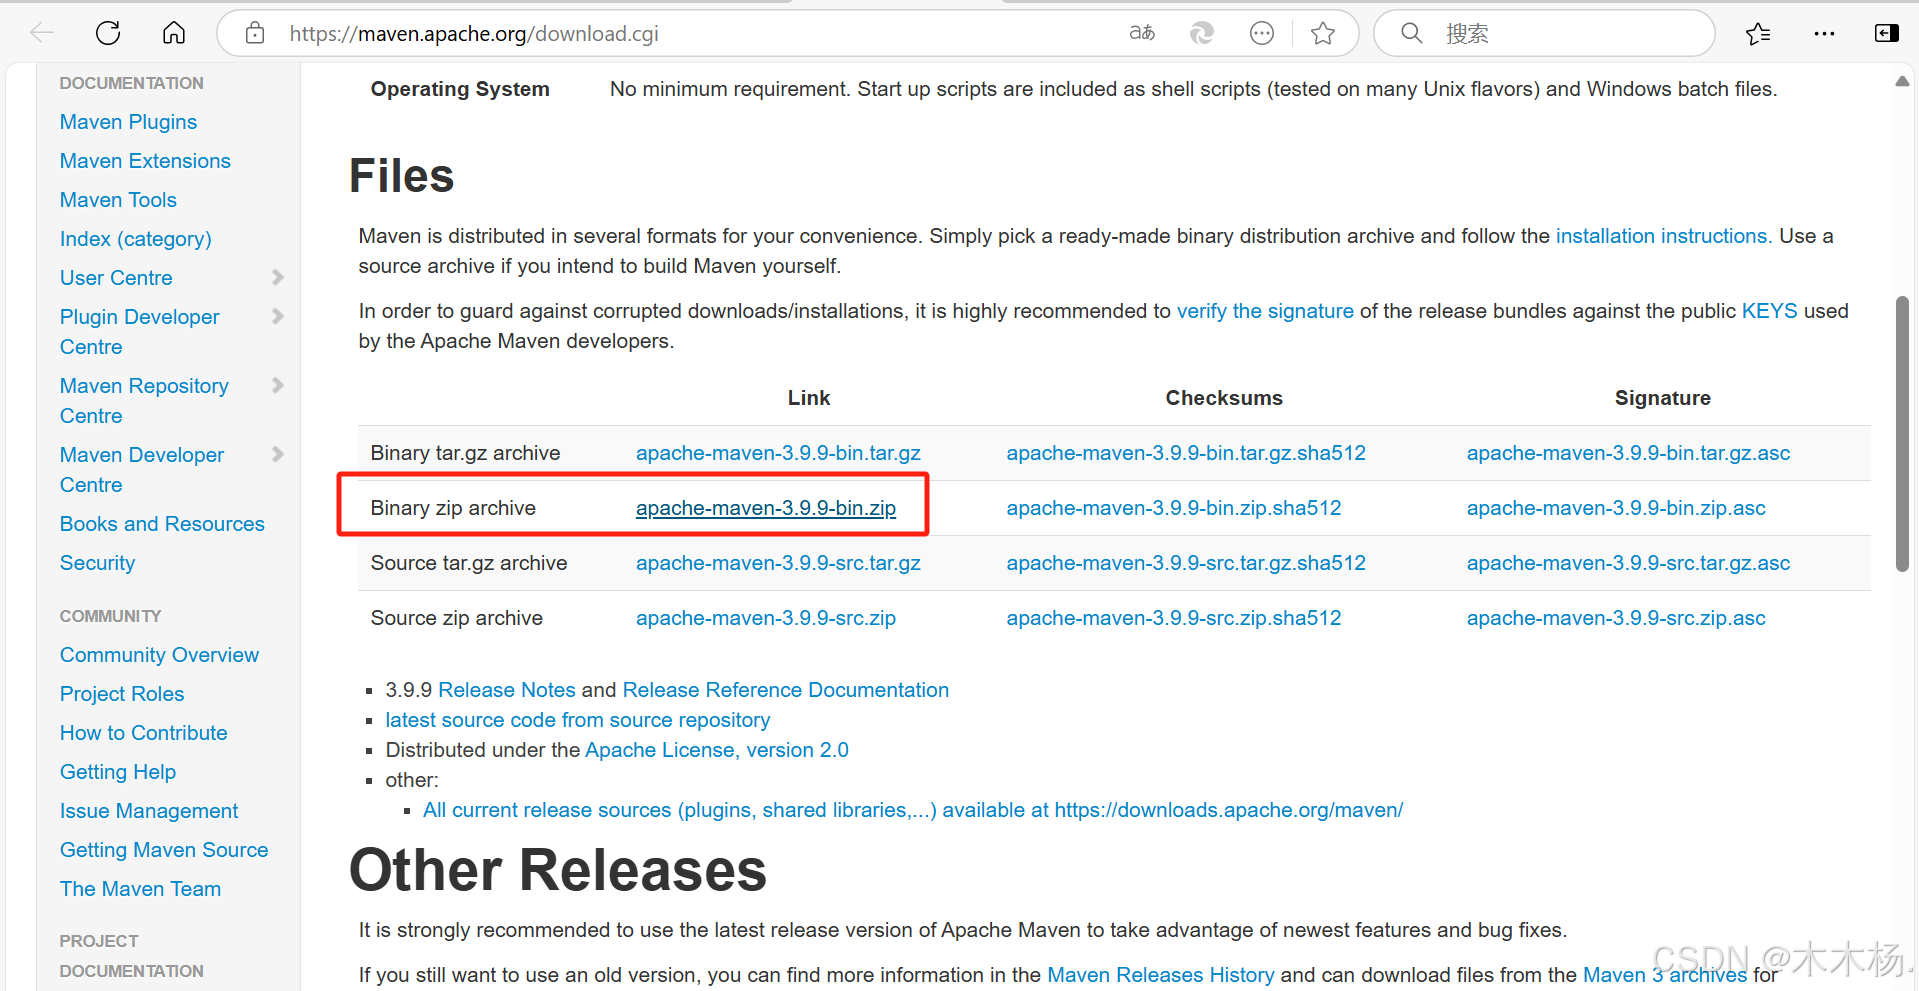Open the User Centre link
This screenshot has width=1919, height=991.
click(116, 278)
